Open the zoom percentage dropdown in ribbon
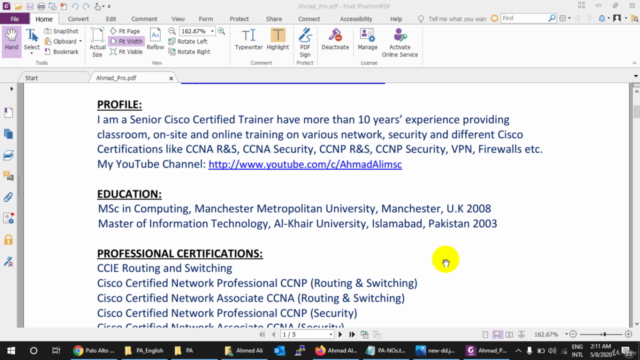The height and width of the screenshot is (360, 640). tap(212, 31)
